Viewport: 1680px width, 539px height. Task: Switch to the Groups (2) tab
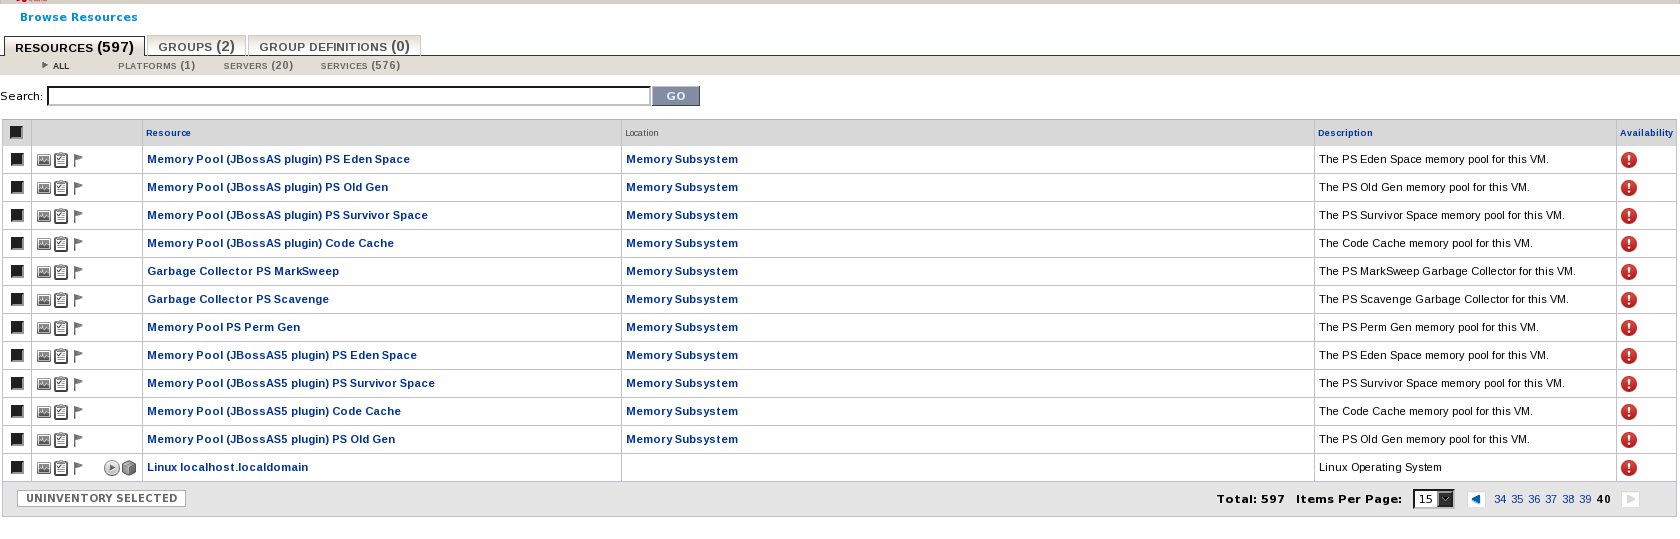[x=196, y=46]
